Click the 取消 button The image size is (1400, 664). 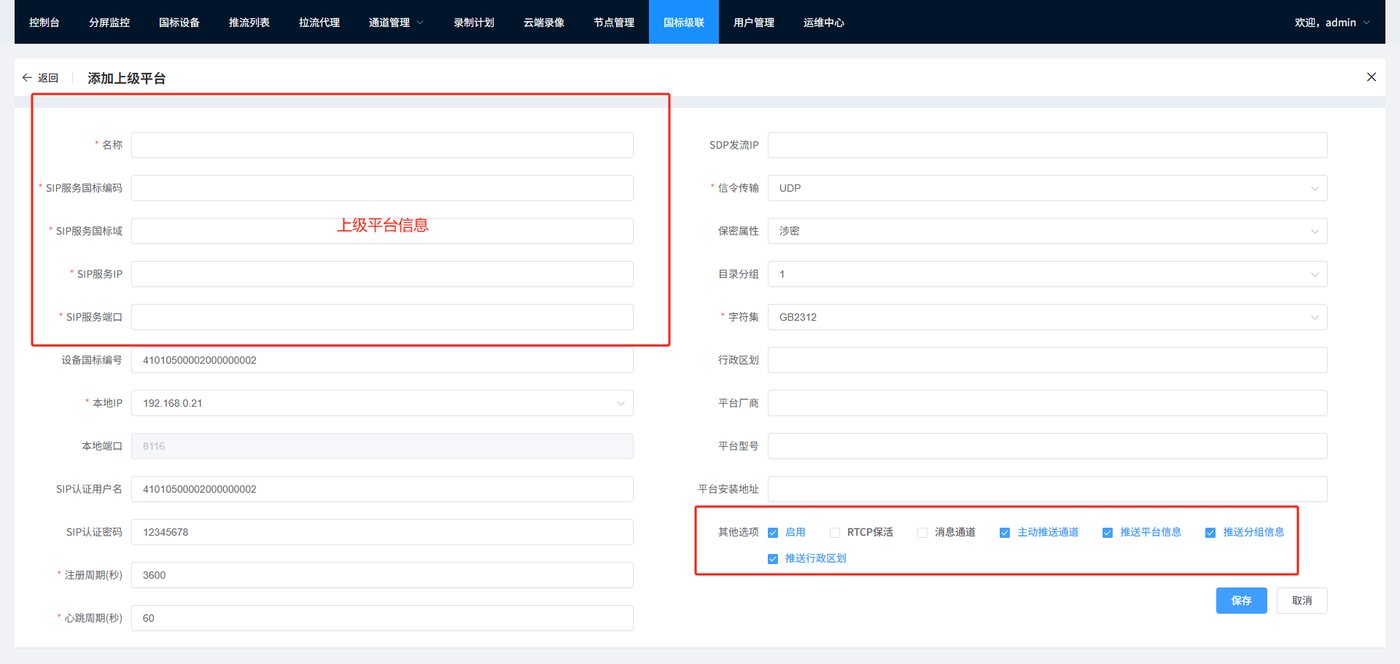(x=1302, y=601)
